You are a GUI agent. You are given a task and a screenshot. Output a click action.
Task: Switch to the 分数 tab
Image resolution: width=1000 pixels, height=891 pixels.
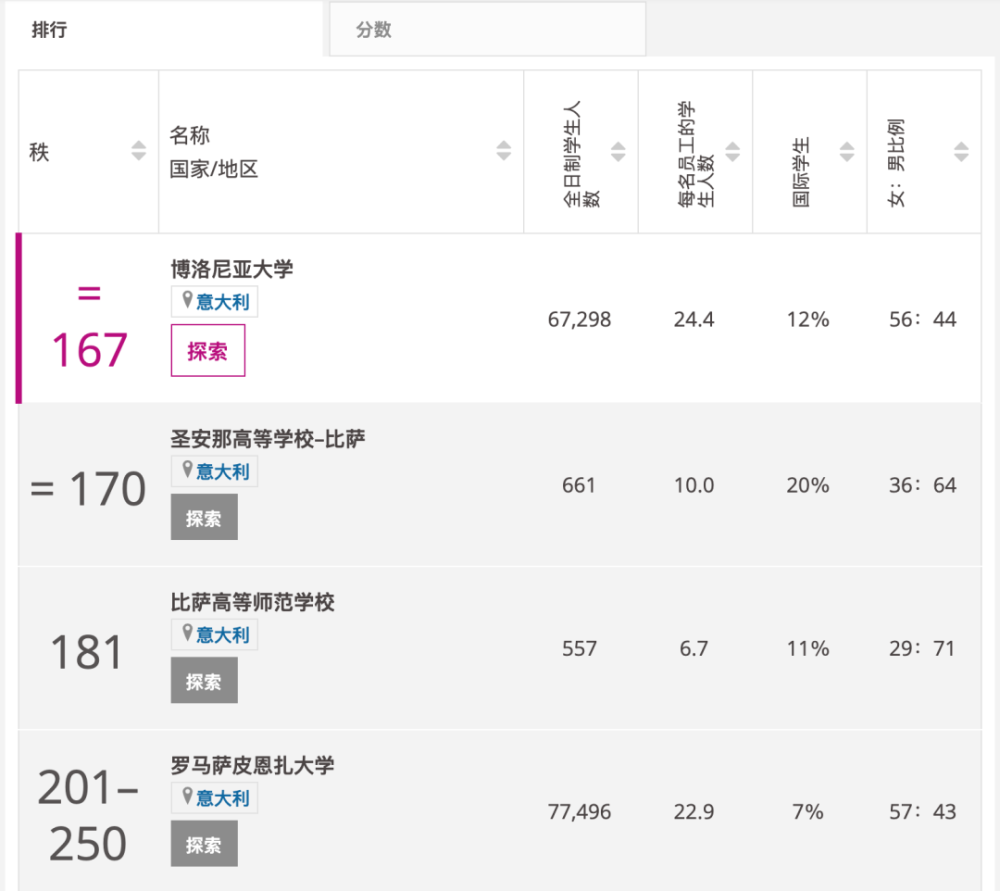487,29
